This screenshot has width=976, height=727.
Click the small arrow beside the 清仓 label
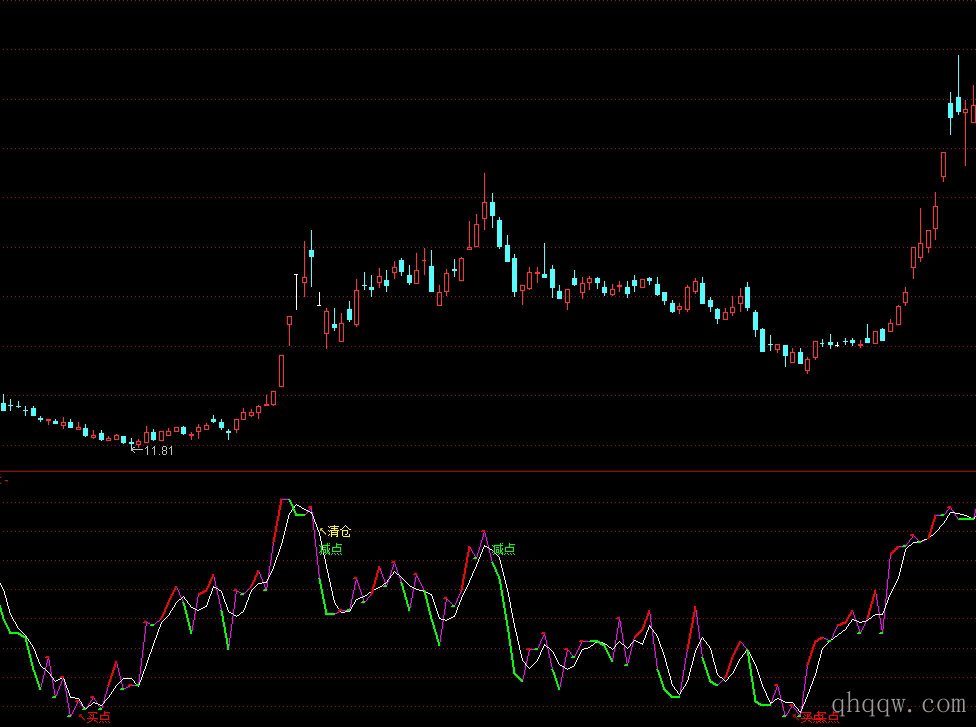click(x=321, y=529)
